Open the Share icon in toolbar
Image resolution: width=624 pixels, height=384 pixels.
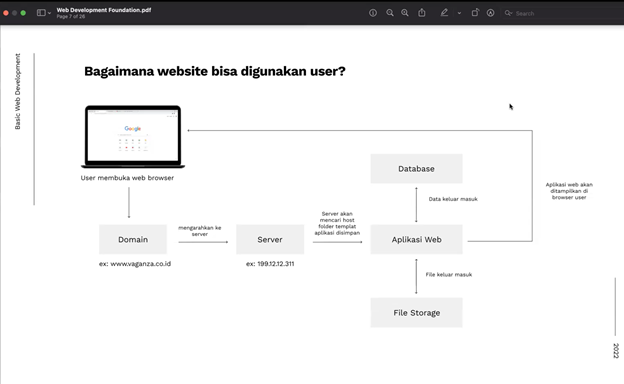[x=422, y=13]
